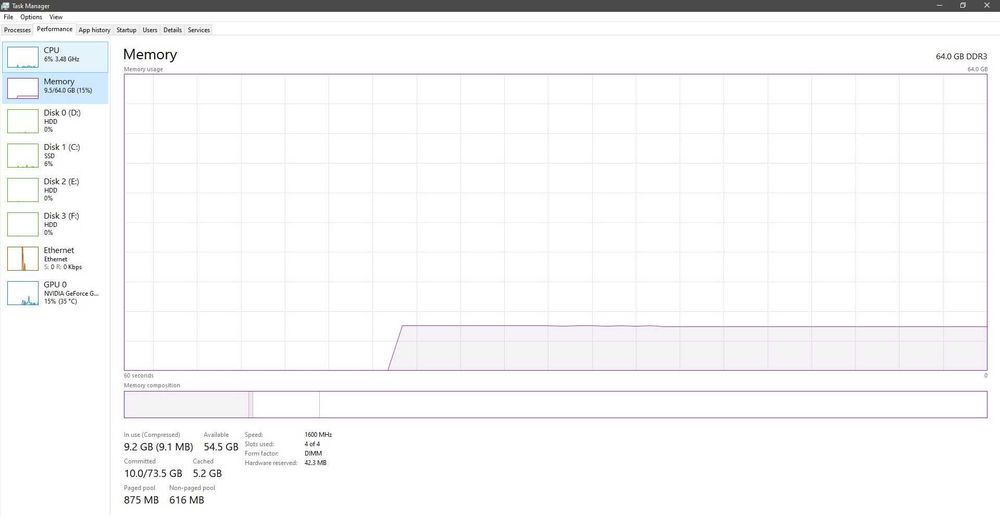The image size is (1000, 519).
Task: Select the Disk 2 (E:) graph thumbnail
Action: click(22, 190)
